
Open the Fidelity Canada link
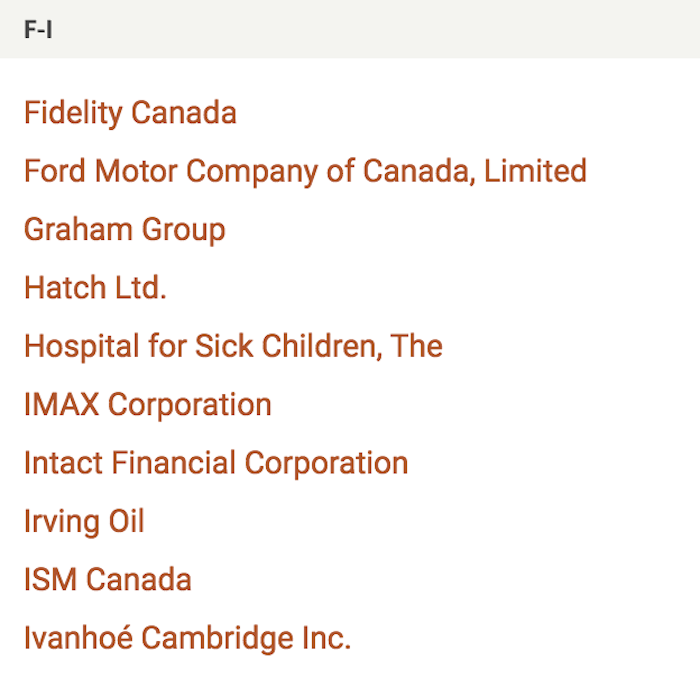point(130,113)
